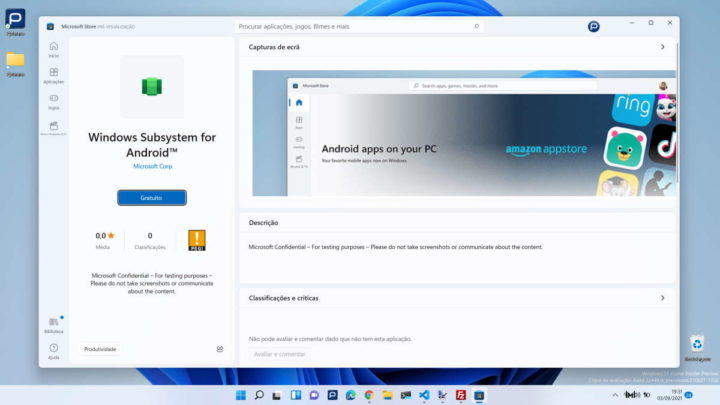Click the Store search input field
720x405 pixels.
point(358,26)
